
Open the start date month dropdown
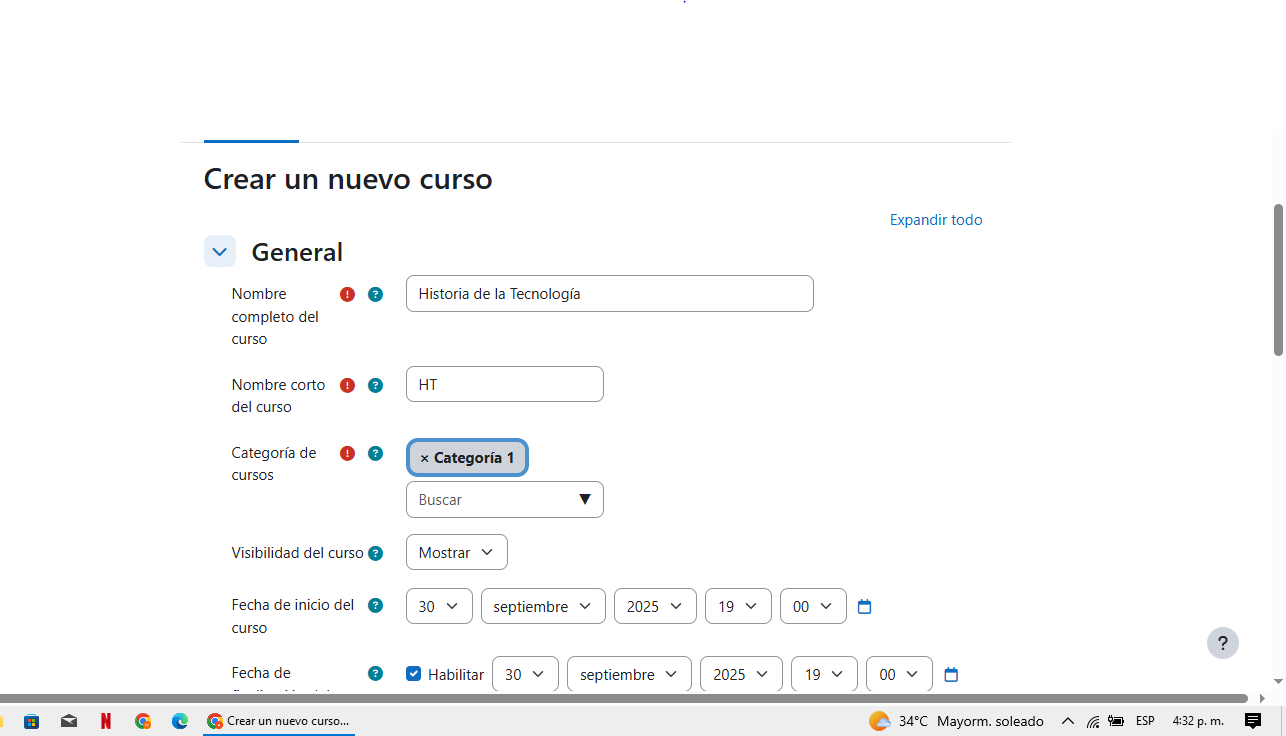[x=543, y=607]
